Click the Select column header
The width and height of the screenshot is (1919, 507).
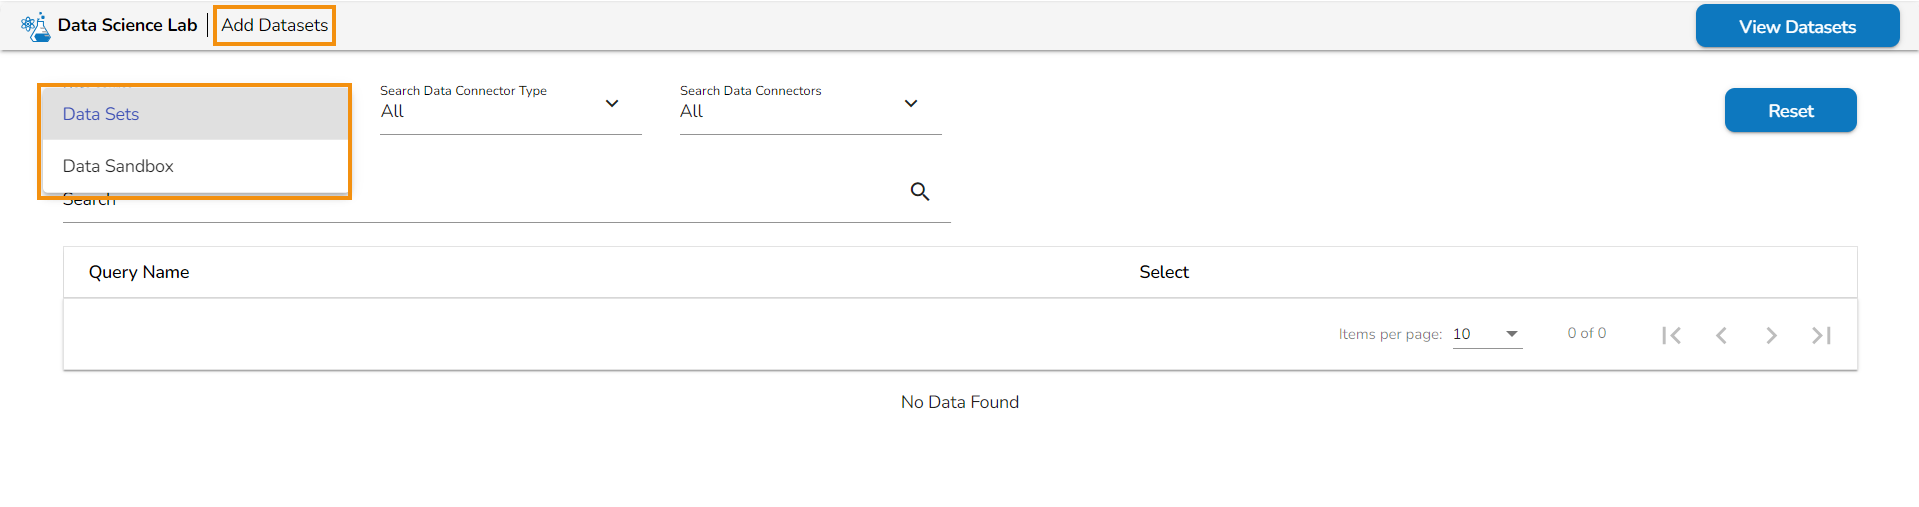click(1164, 272)
